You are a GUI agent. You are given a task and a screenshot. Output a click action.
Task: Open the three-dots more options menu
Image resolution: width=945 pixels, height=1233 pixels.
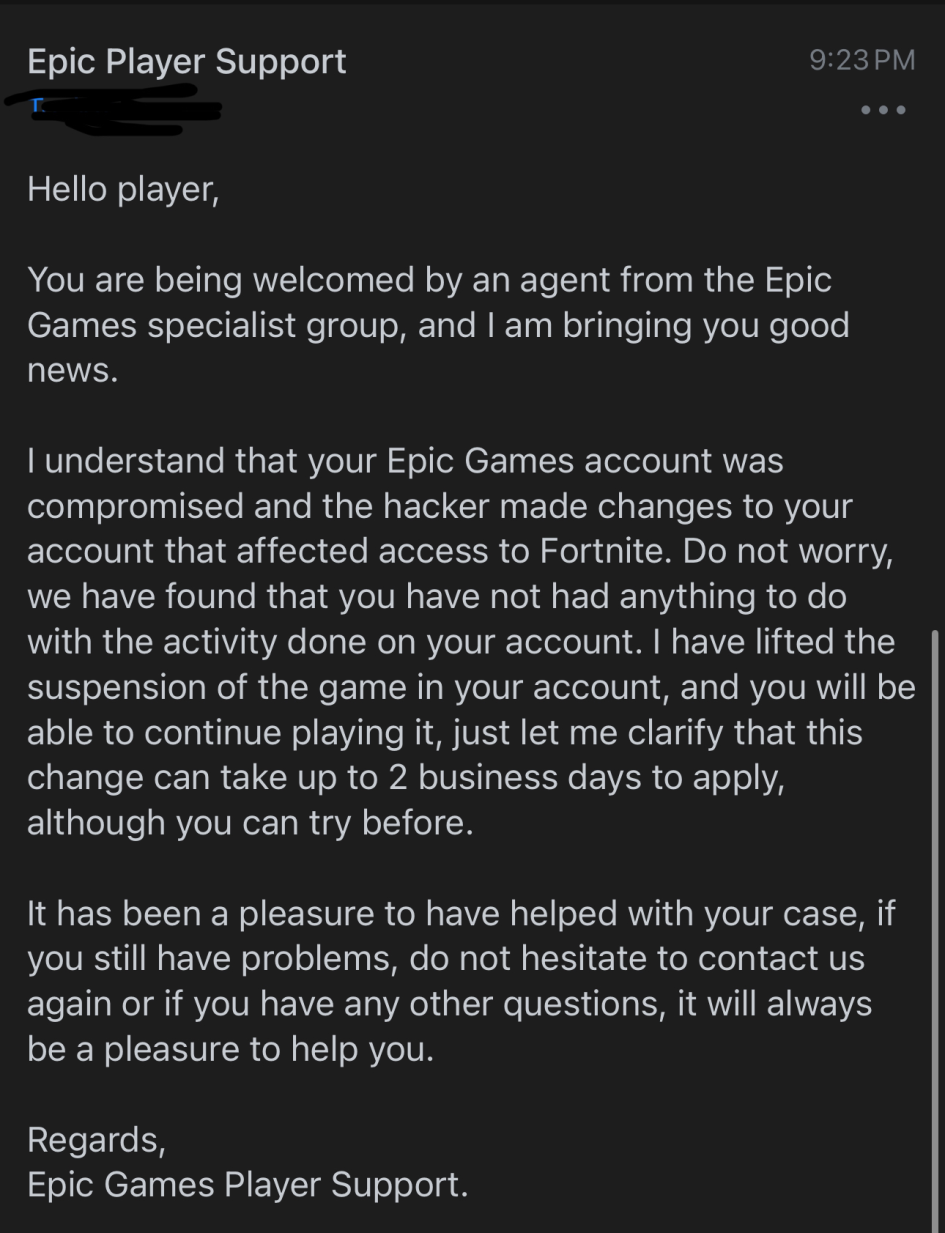[x=883, y=110]
